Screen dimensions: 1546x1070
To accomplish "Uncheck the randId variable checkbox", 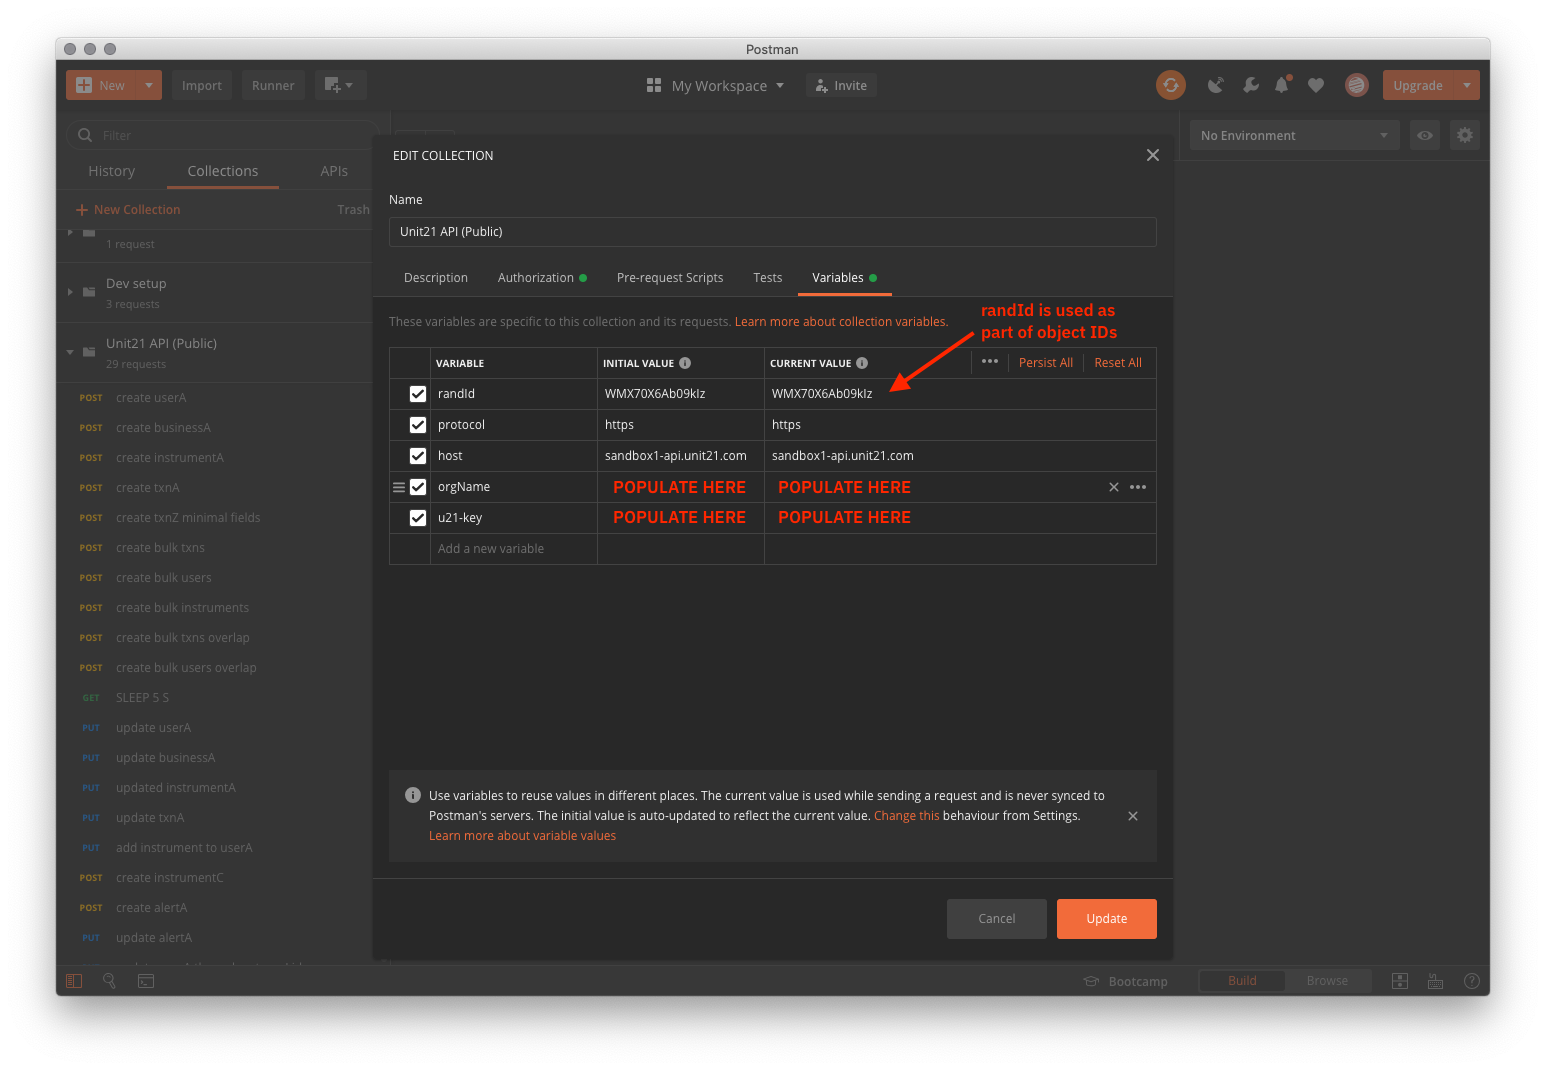I will [x=418, y=394].
